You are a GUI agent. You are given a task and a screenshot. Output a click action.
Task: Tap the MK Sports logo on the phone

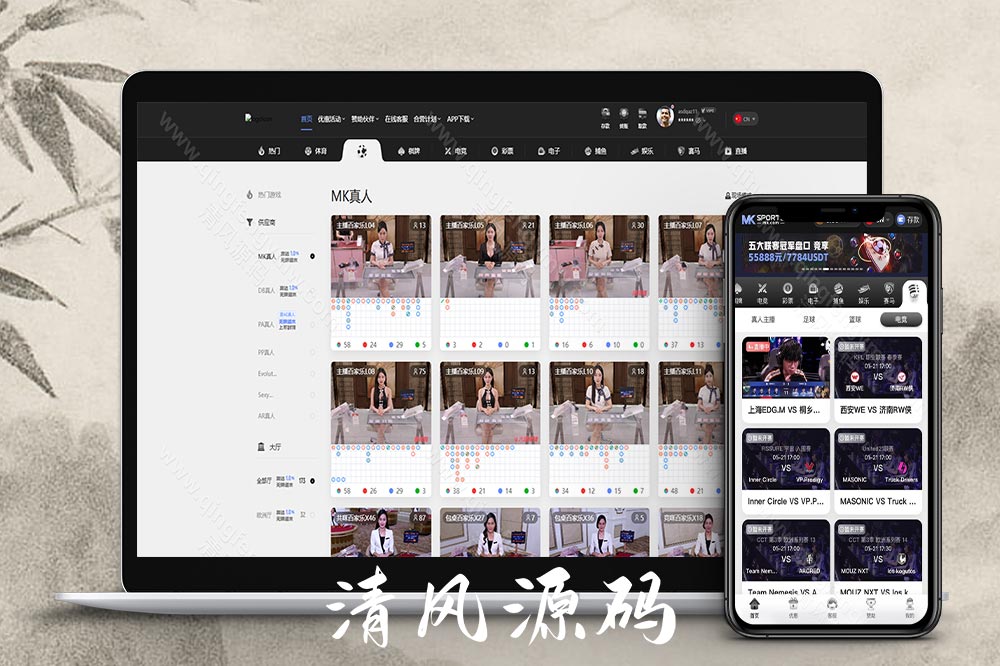pyautogui.click(x=763, y=219)
